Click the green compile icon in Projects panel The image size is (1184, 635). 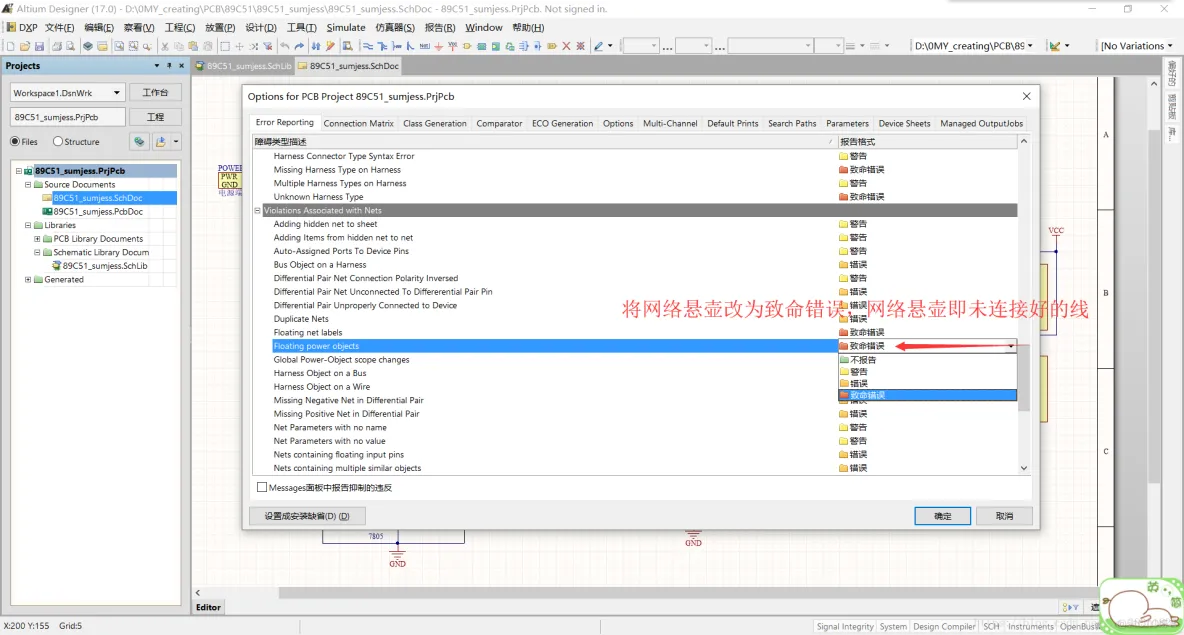click(x=139, y=141)
